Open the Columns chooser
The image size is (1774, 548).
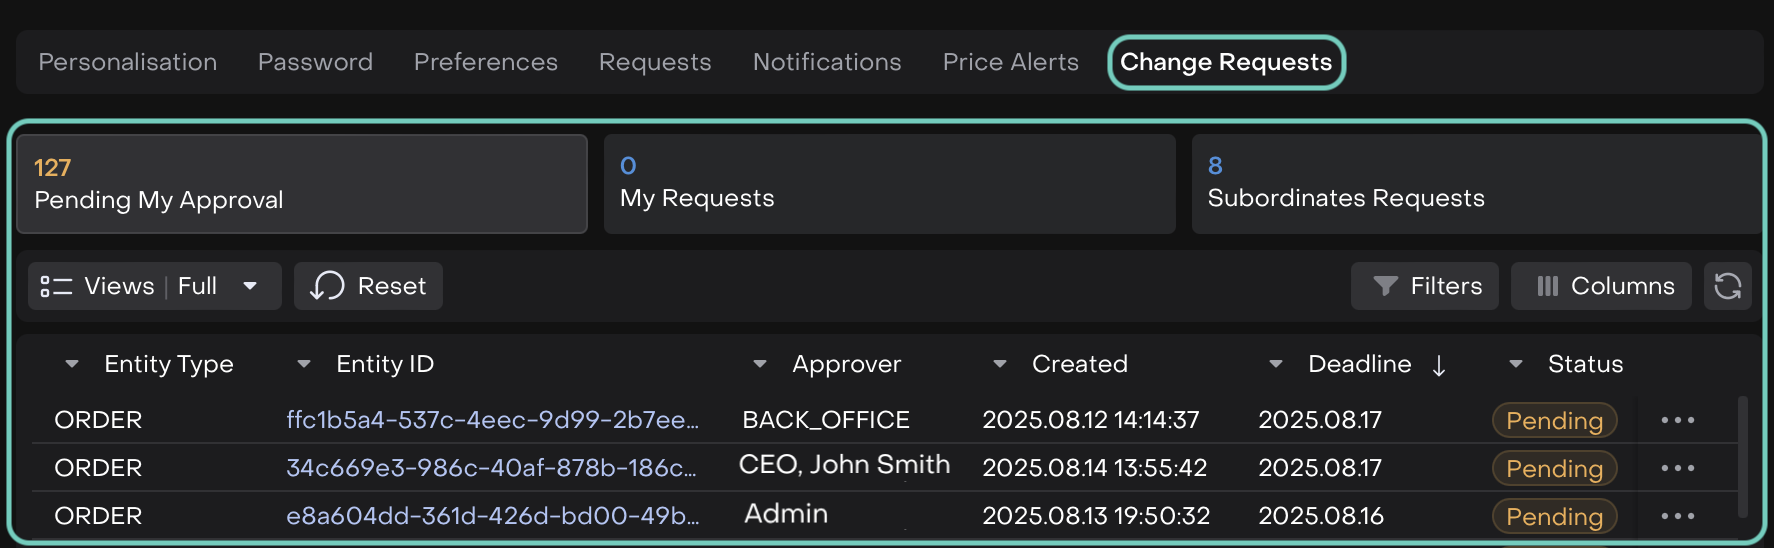(1600, 286)
